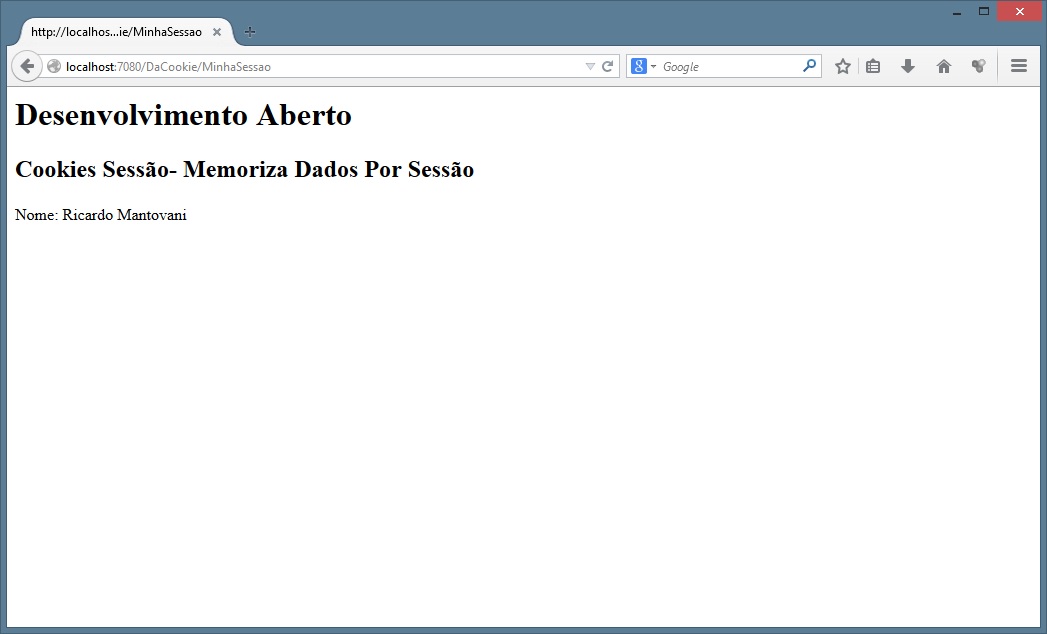Click the search magnifier icon
The height and width of the screenshot is (634, 1047).
point(809,66)
